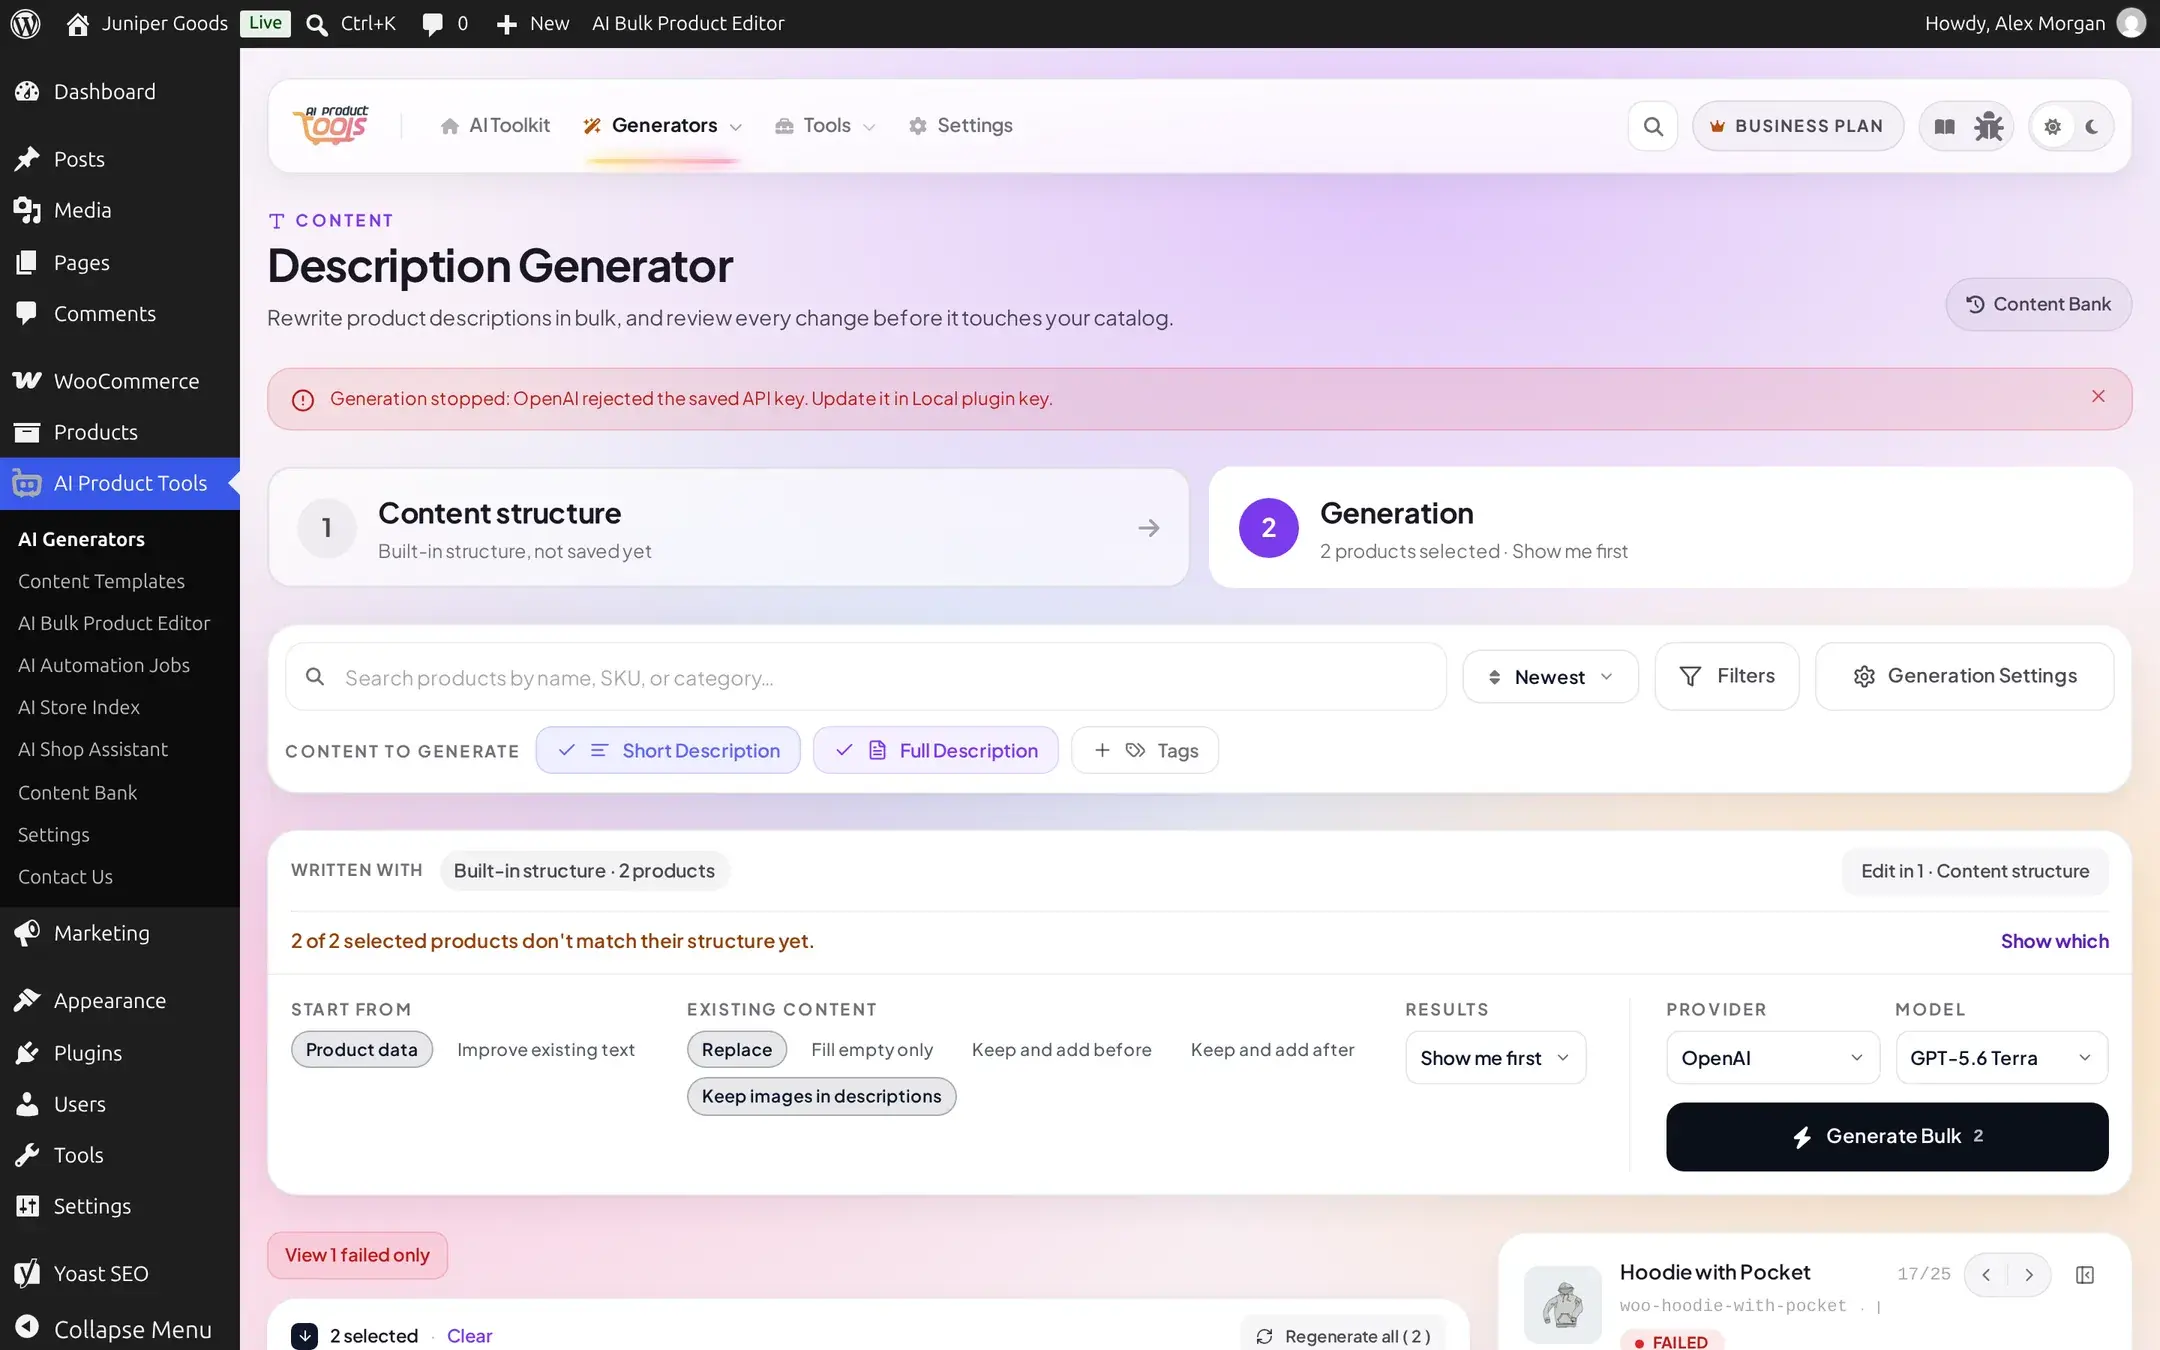The image size is (2160, 1350).
Task: Select Improve existing text option
Action: tap(546, 1049)
